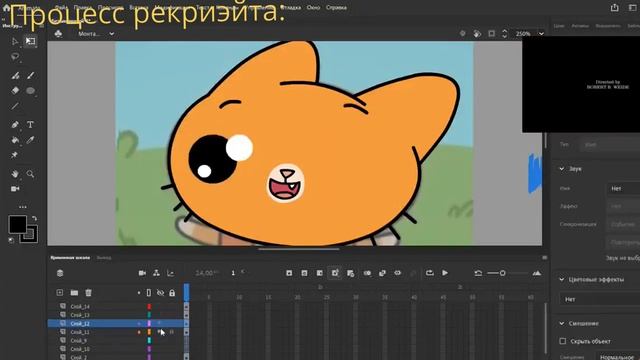Open the Окно menu
This screenshot has height=360, width=640.
coord(313,7)
